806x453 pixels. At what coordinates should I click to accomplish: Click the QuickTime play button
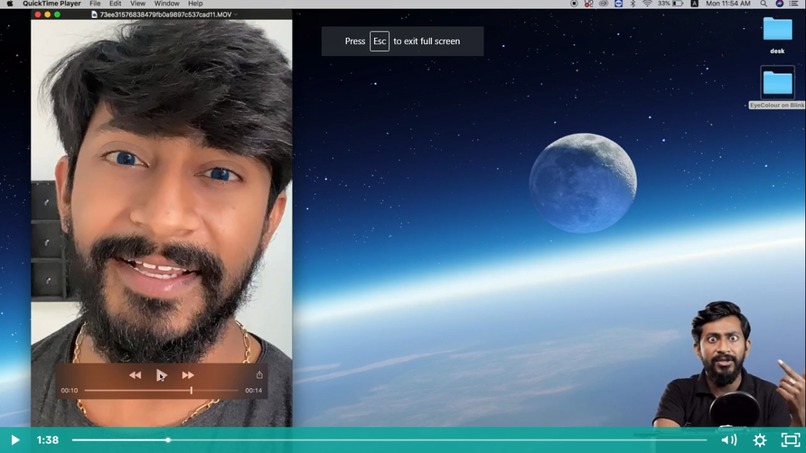pos(161,375)
